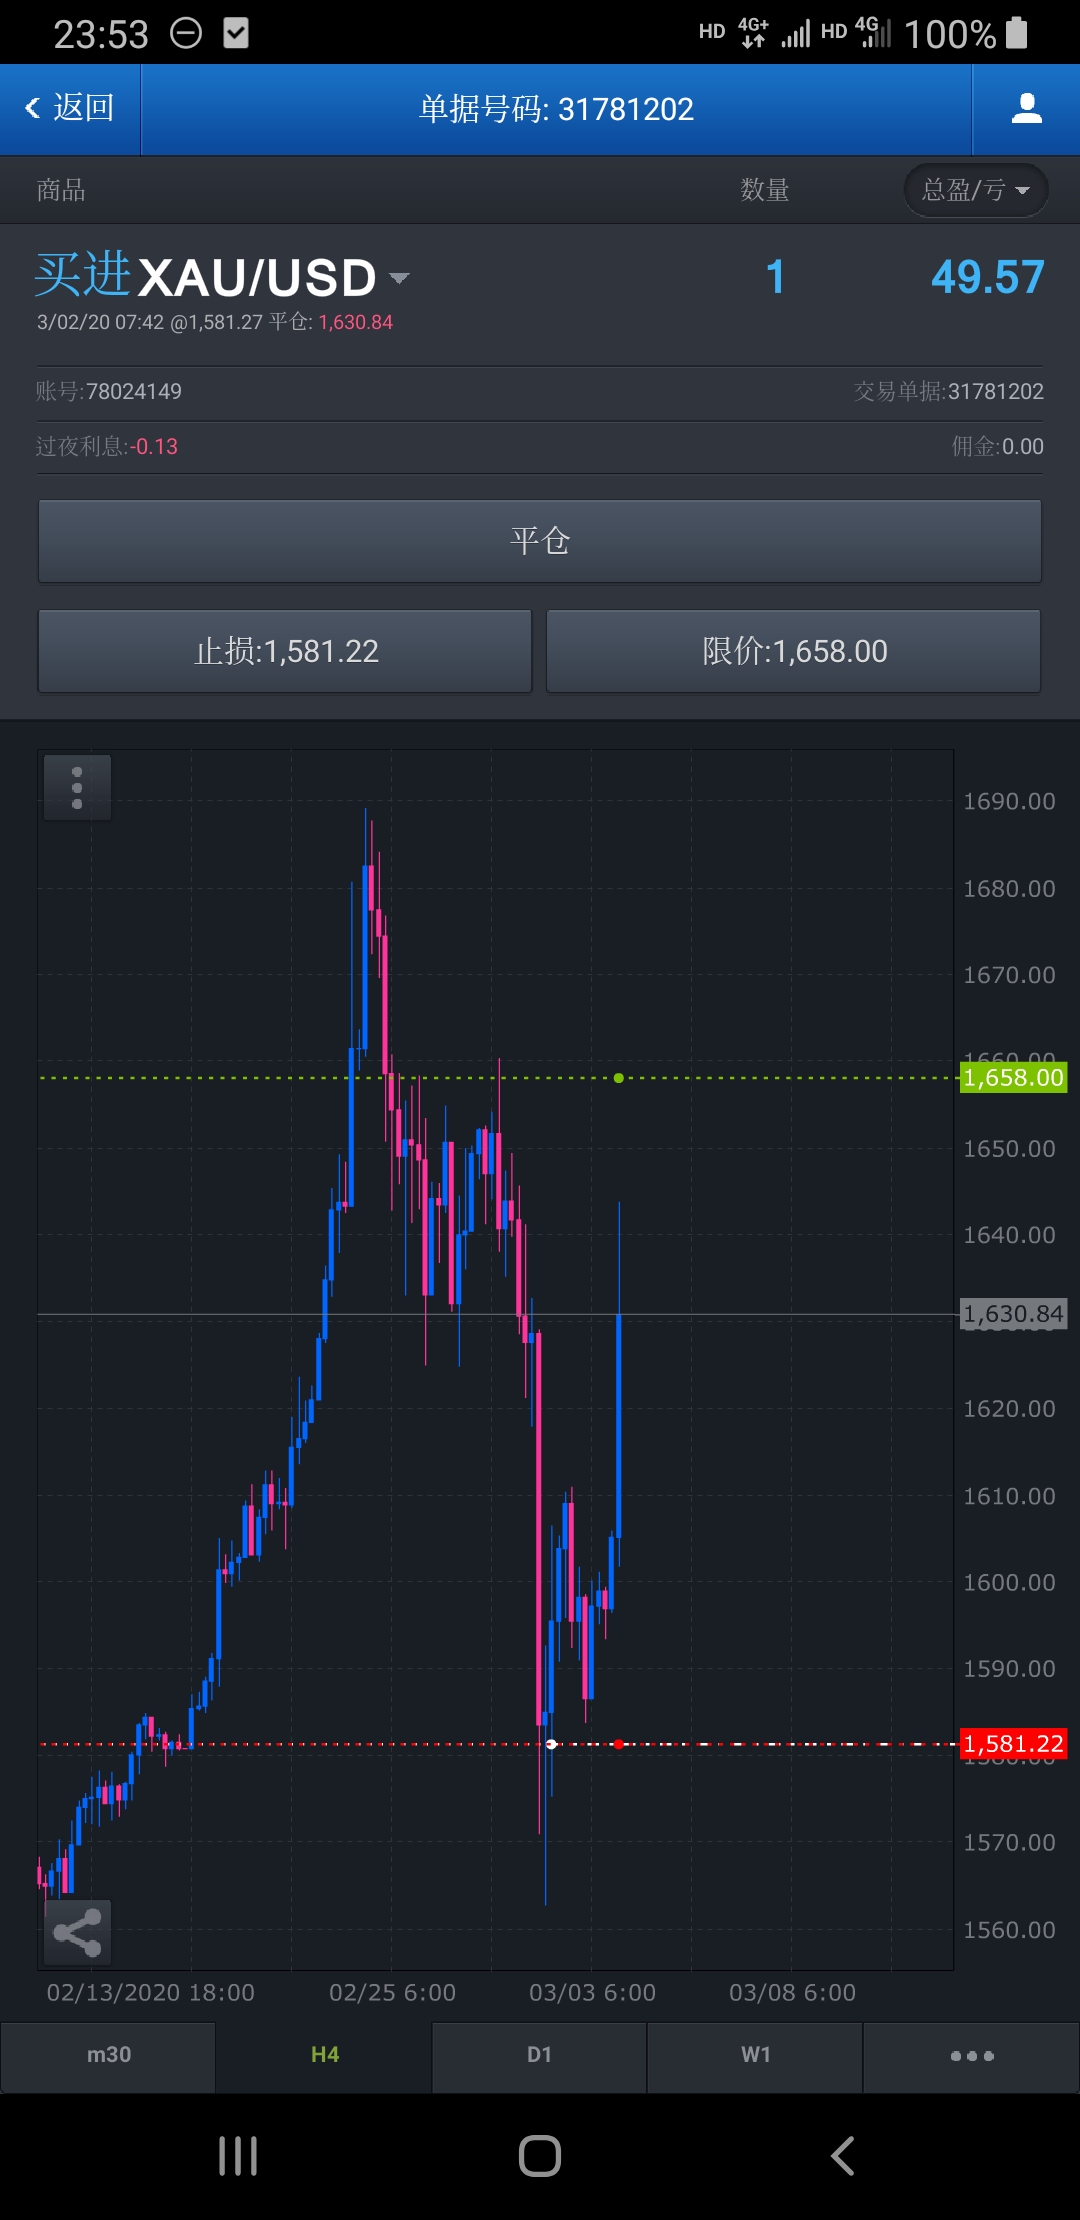Click the 平仓 close position button
The image size is (1080, 2220).
point(540,541)
